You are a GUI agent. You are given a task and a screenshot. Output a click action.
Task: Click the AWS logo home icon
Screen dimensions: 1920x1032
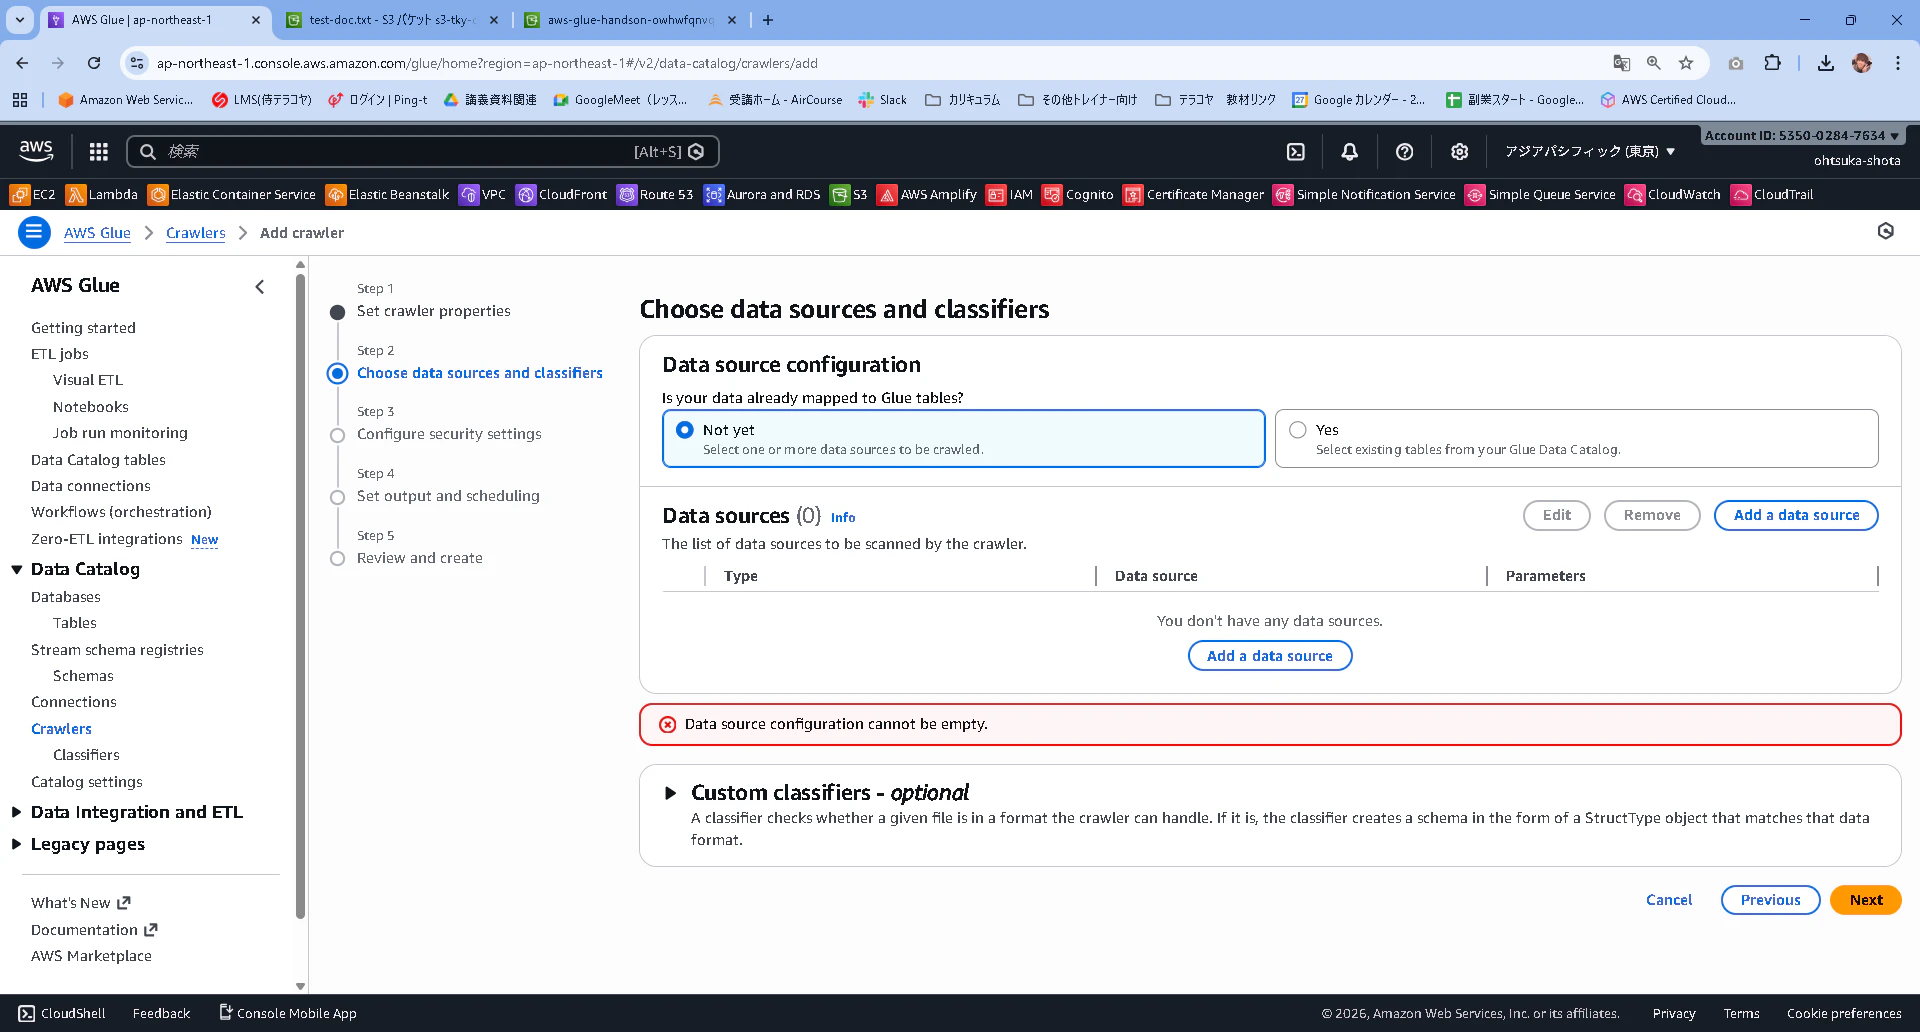[x=36, y=151]
